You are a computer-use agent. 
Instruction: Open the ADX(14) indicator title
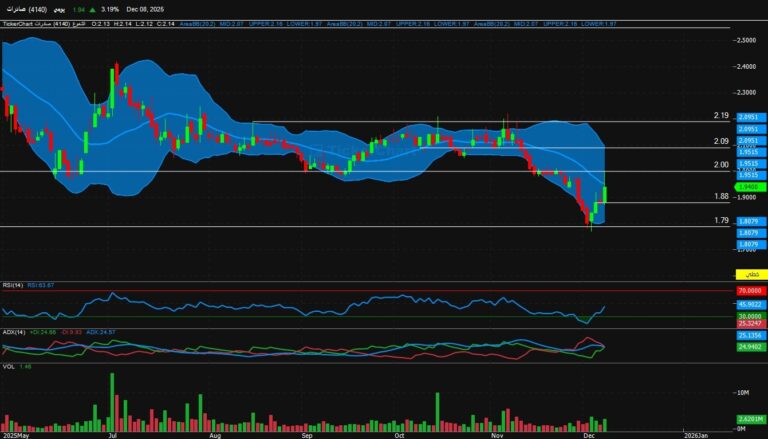tap(14, 331)
